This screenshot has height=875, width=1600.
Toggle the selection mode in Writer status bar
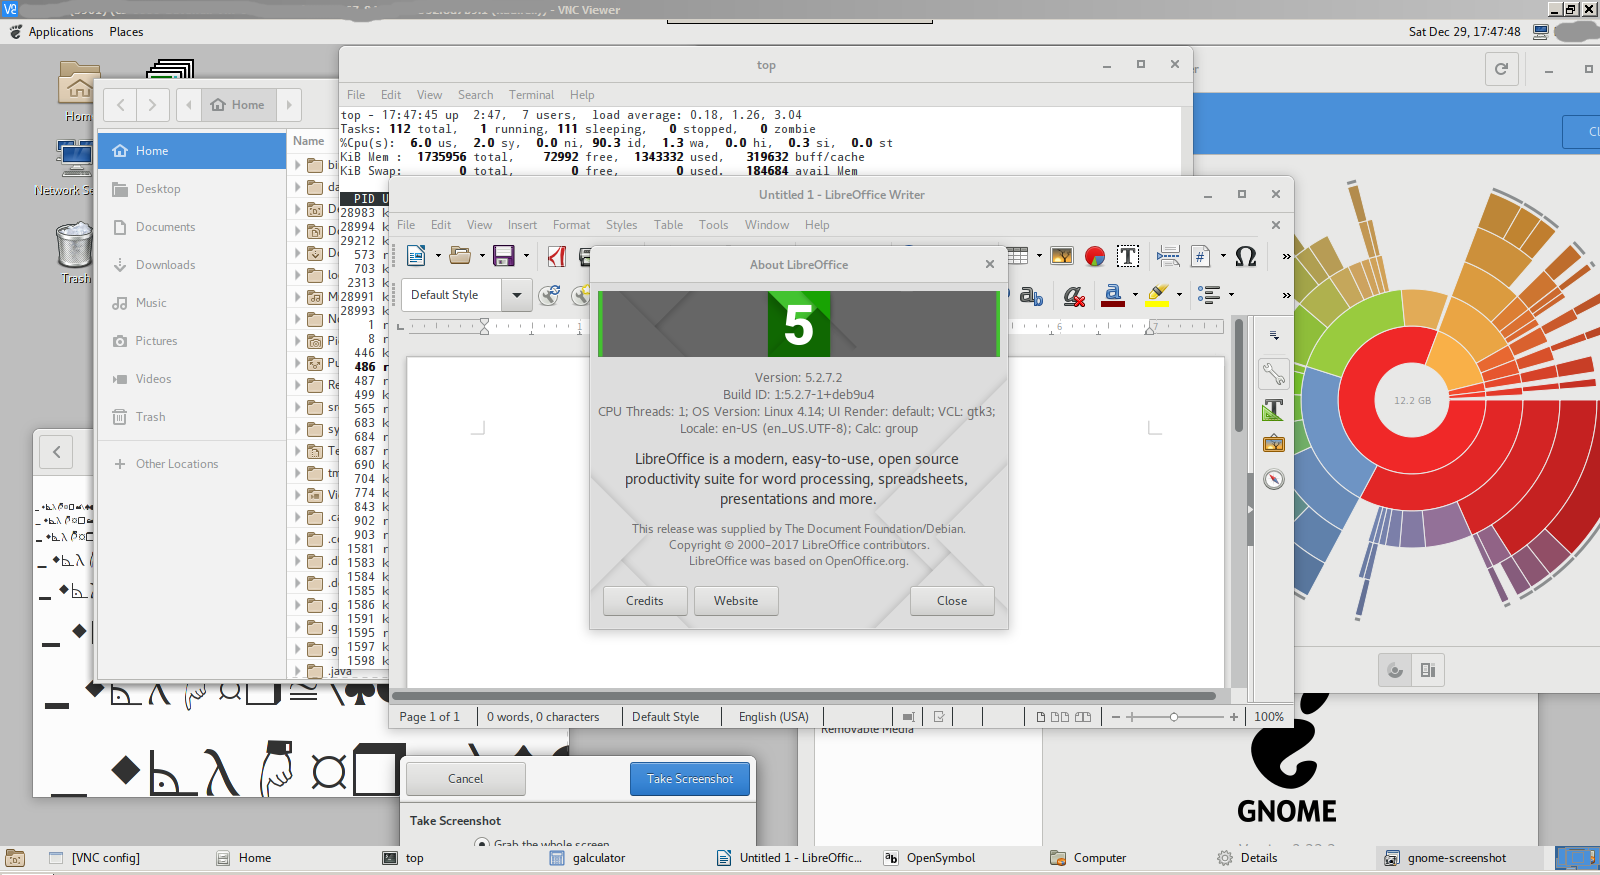[908, 717]
